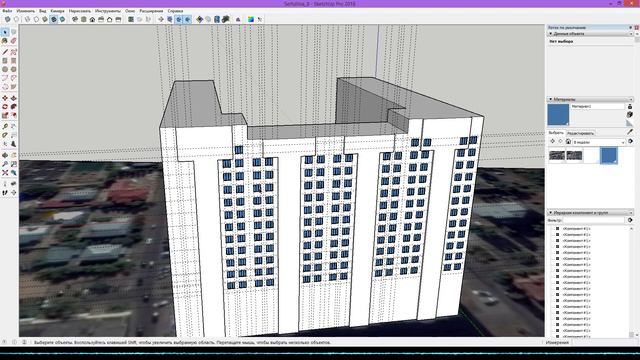Choose the Polygon drawing tool
This screenshot has height=360, width=640.
tap(13, 69)
